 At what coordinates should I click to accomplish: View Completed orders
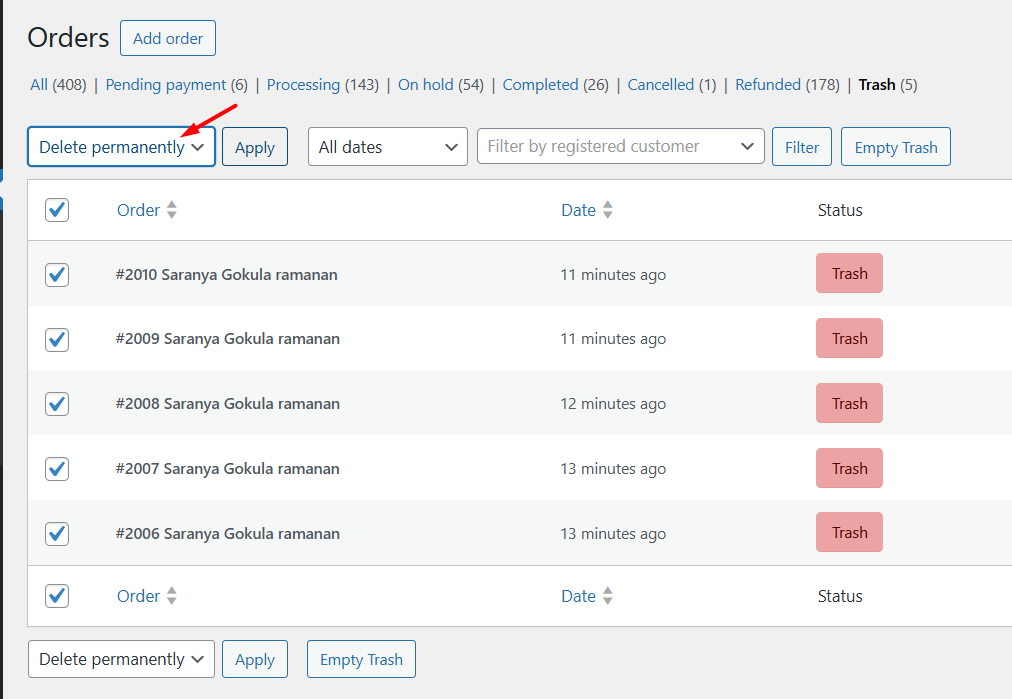543,85
